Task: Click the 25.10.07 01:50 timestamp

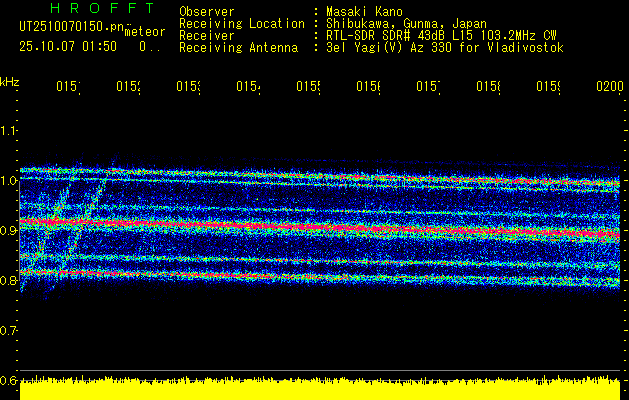Action: coord(68,46)
